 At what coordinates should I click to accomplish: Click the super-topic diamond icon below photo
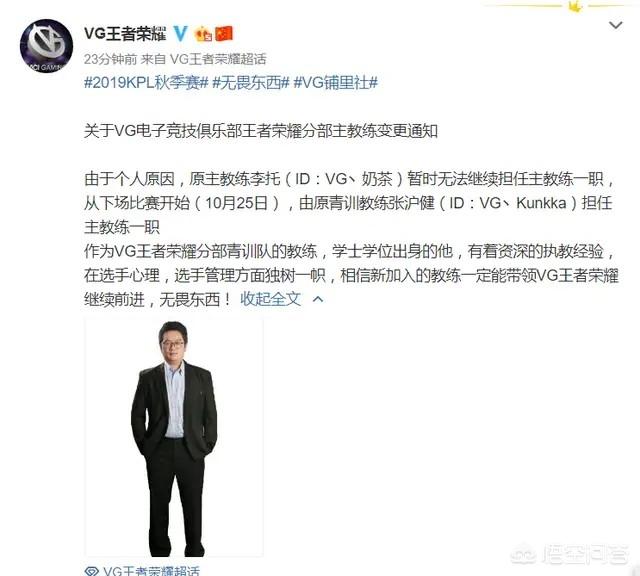coord(91,571)
